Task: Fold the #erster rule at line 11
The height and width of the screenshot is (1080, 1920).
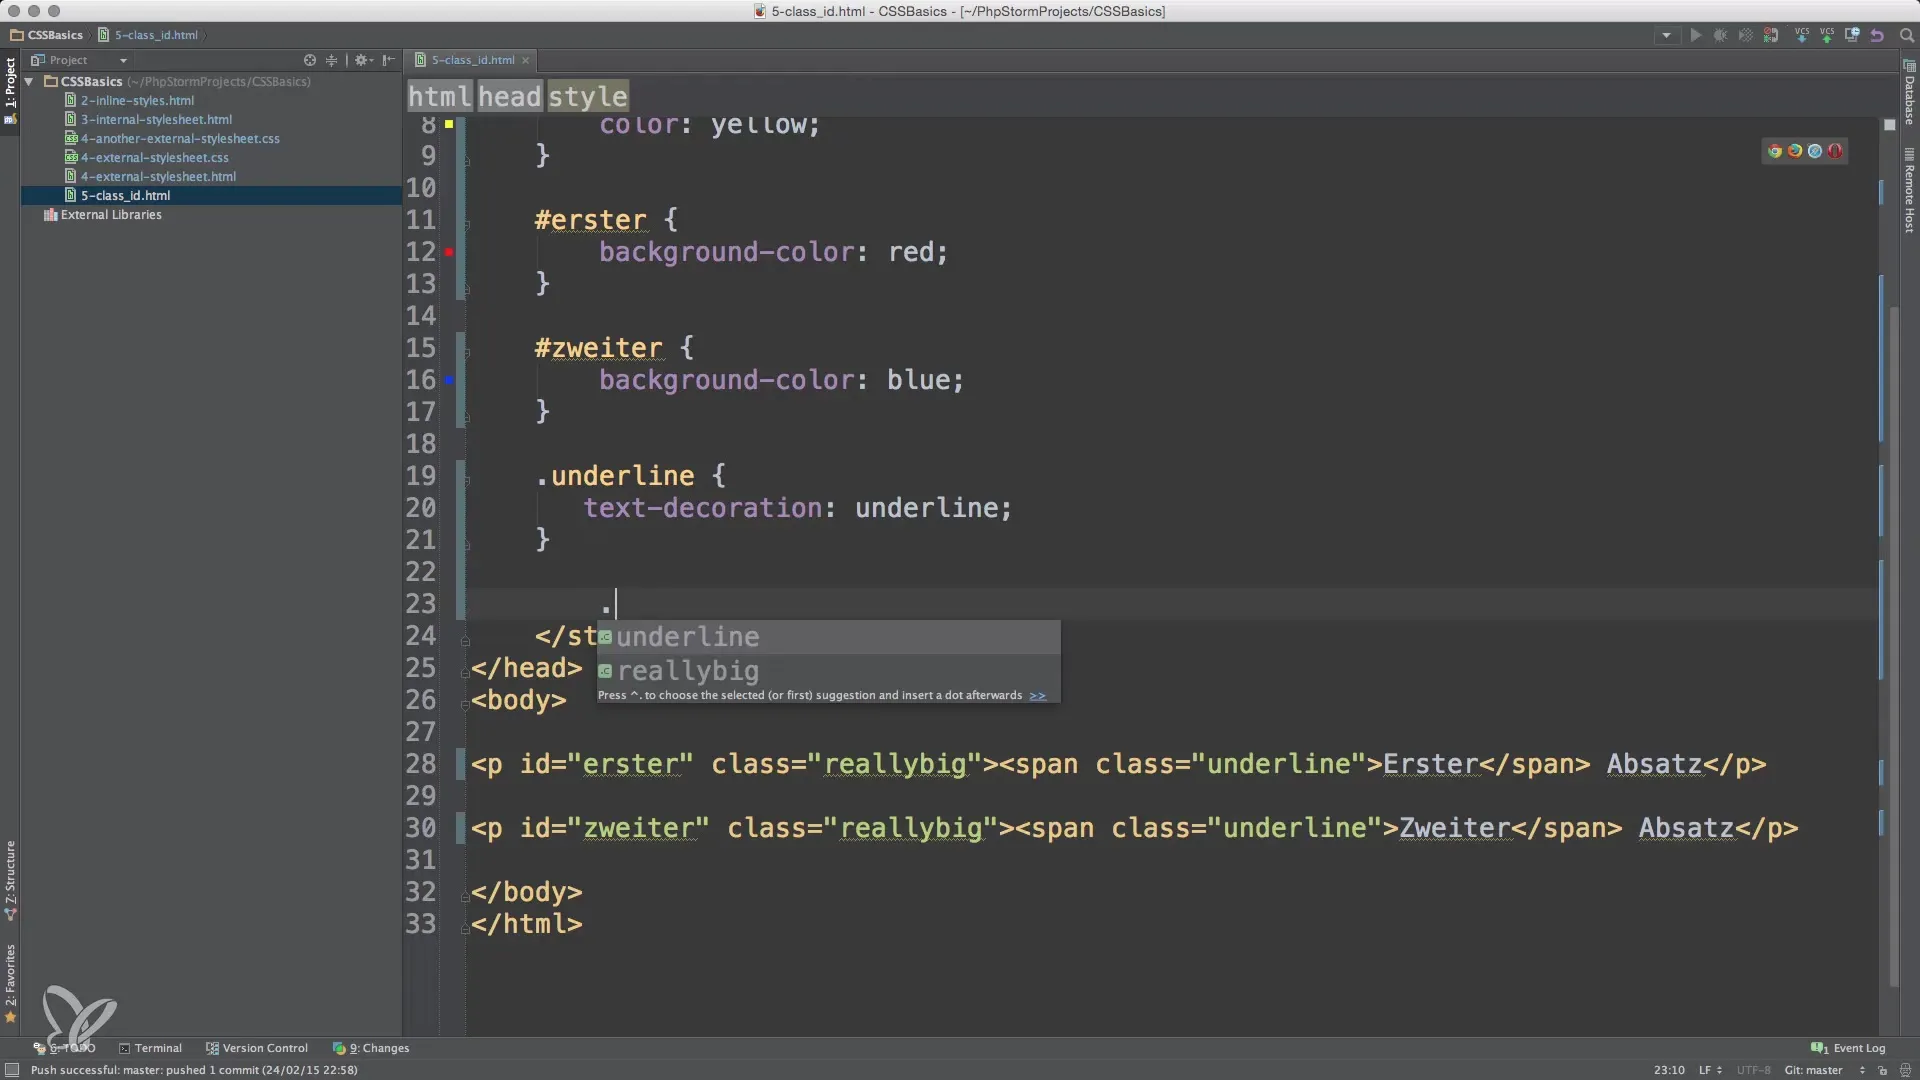Action: point(466,224)
